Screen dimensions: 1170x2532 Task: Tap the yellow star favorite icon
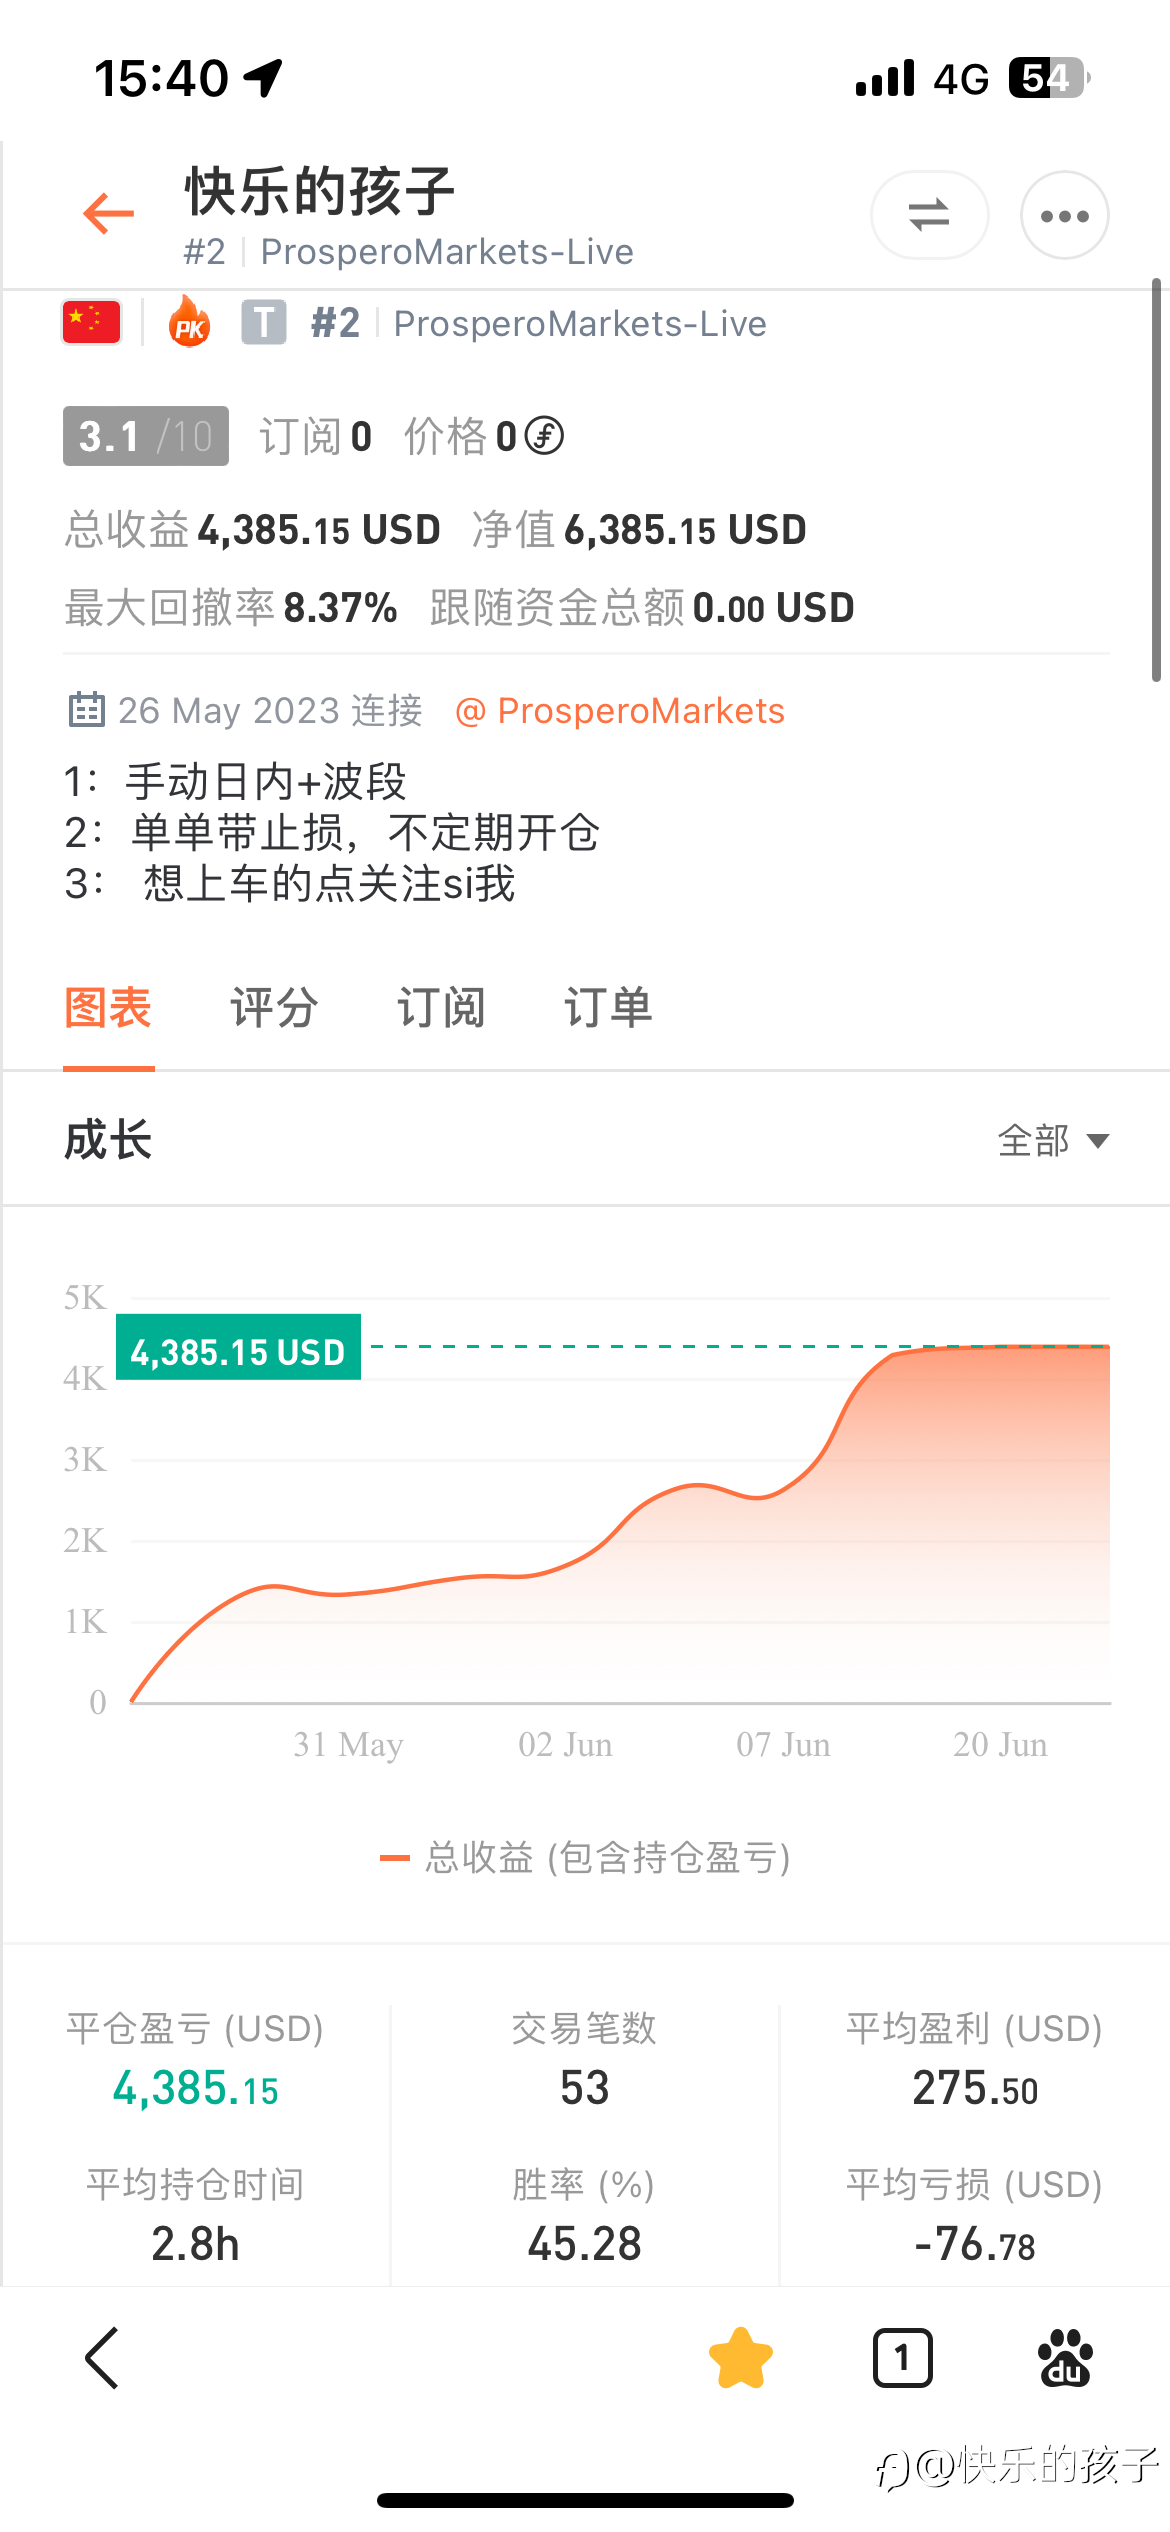coord(741,2357)
